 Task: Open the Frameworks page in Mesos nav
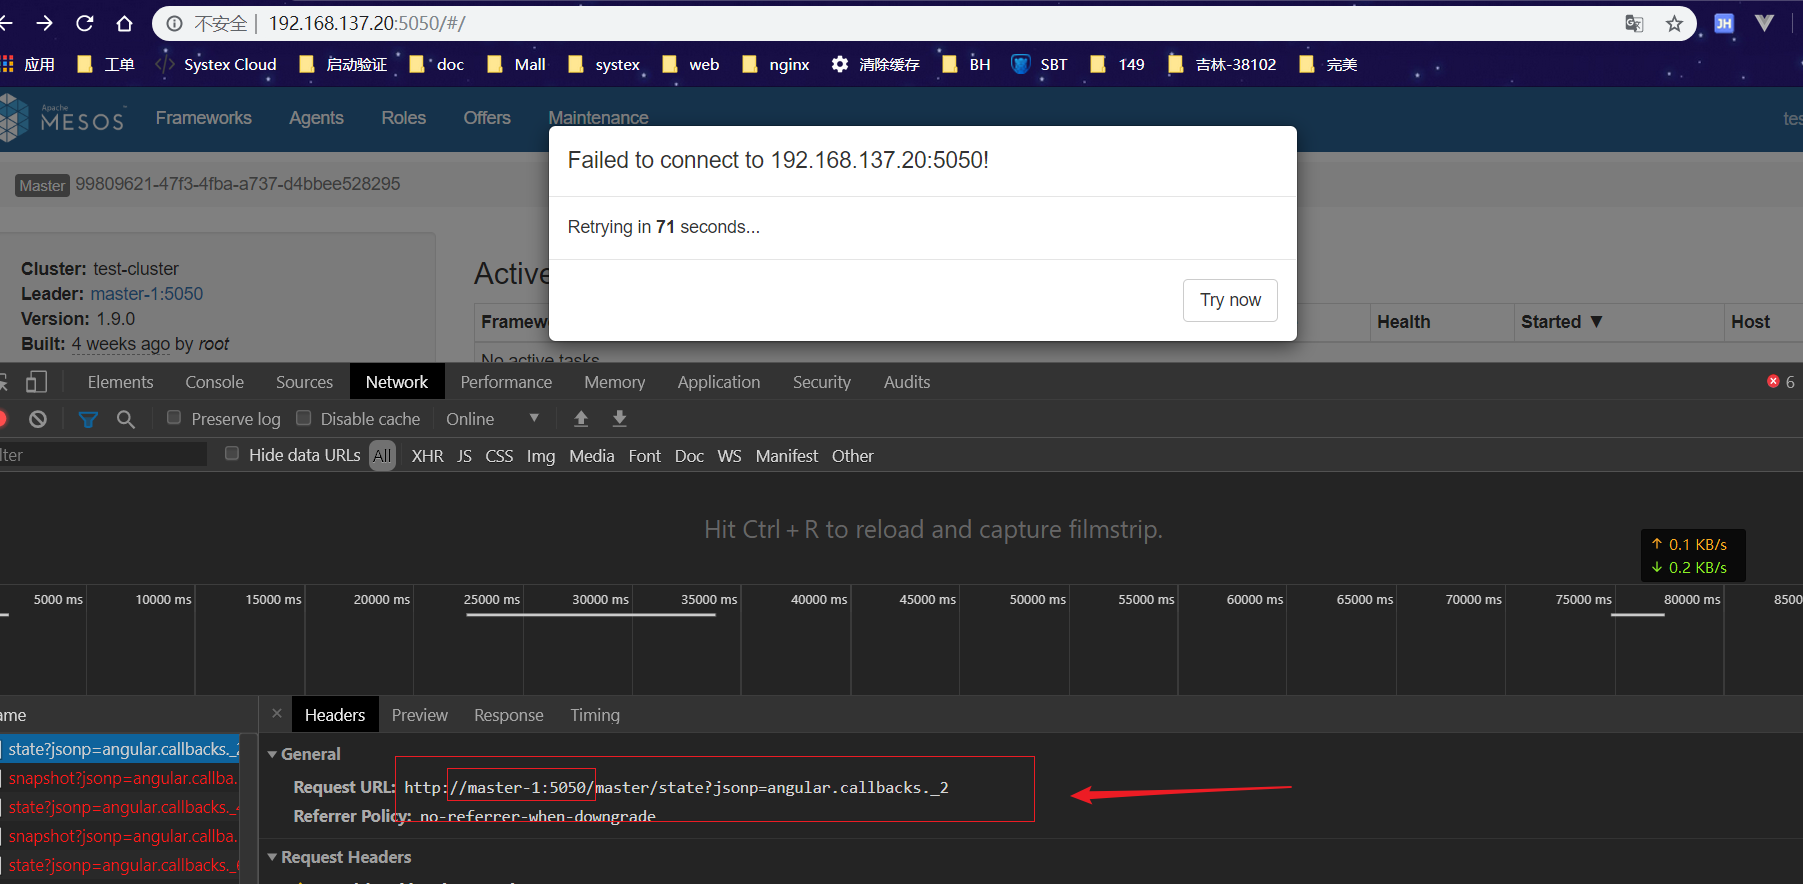[x=204, y=118]
